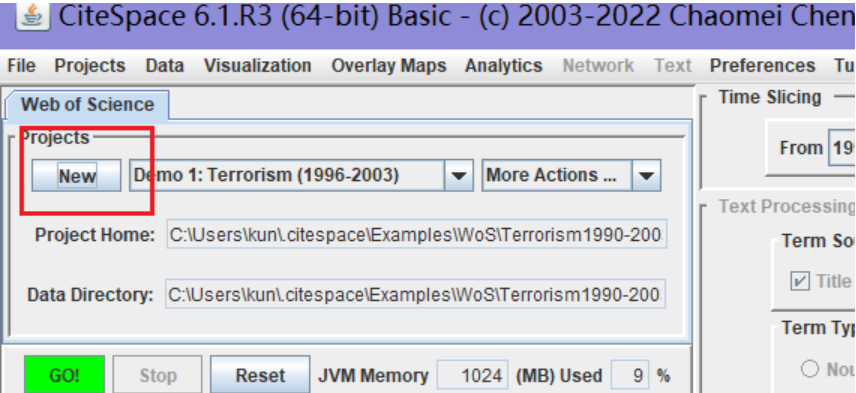The width and height of the screenshot is (856, 393).
Task: Start analysis with the green GO! button
Action: coord(64,375)
